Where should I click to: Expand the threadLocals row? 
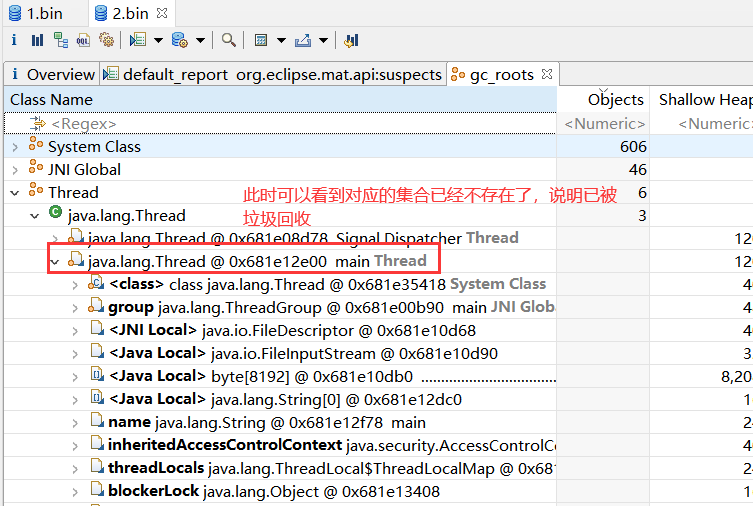(x=75, y=469)
